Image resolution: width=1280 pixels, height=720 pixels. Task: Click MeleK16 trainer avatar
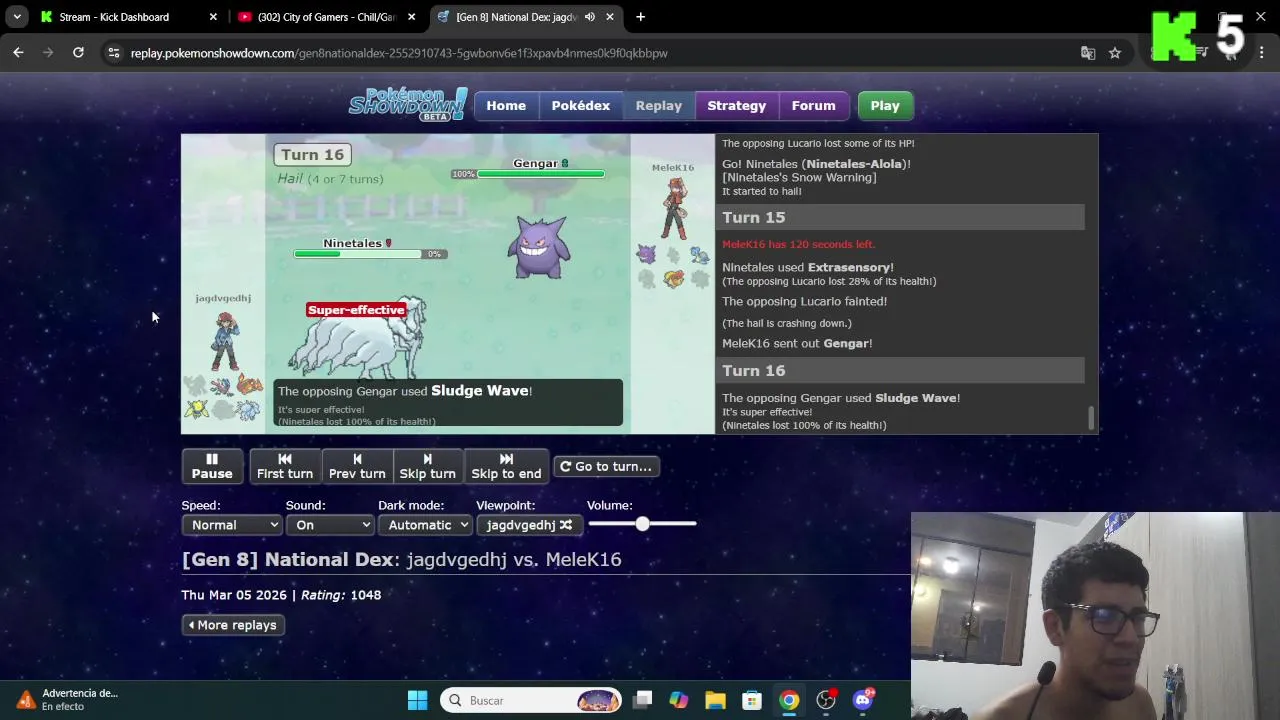(x=676, y=208)
